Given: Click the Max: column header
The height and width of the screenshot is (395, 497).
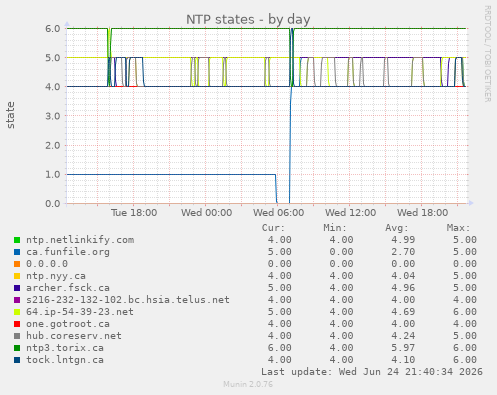Looking at the screenshot, I should click(x=458, y=228).
